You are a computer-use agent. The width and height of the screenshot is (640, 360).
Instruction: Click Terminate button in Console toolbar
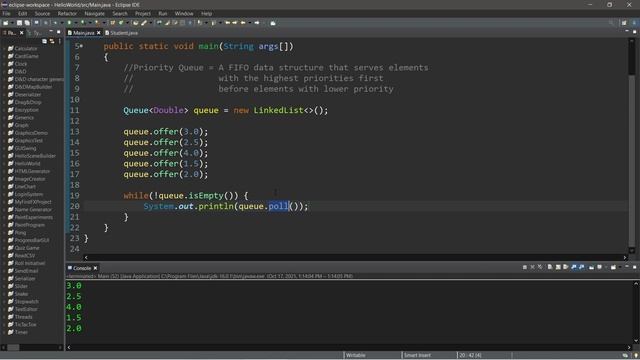[524, 267]
